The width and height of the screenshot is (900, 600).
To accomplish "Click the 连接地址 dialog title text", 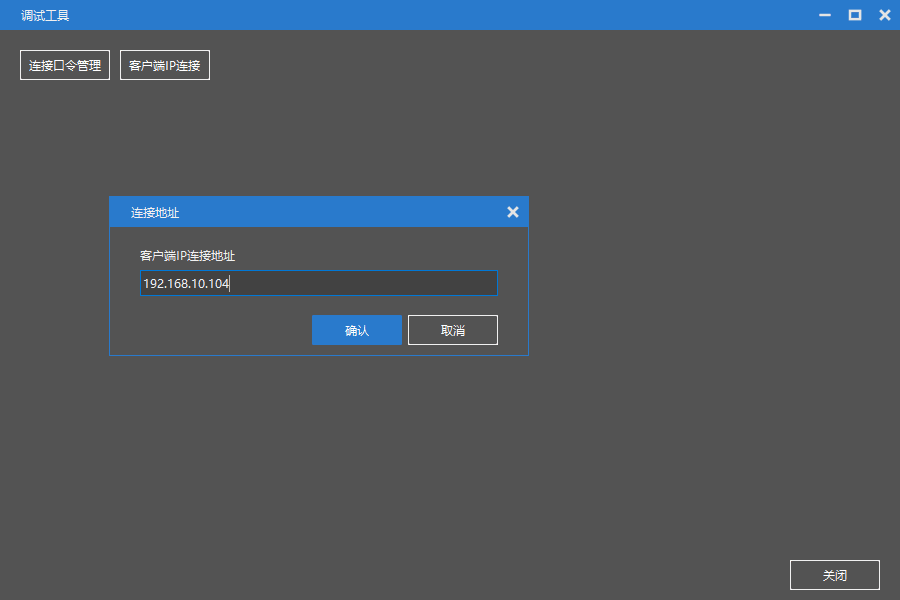I will click(x=155, y=213).
